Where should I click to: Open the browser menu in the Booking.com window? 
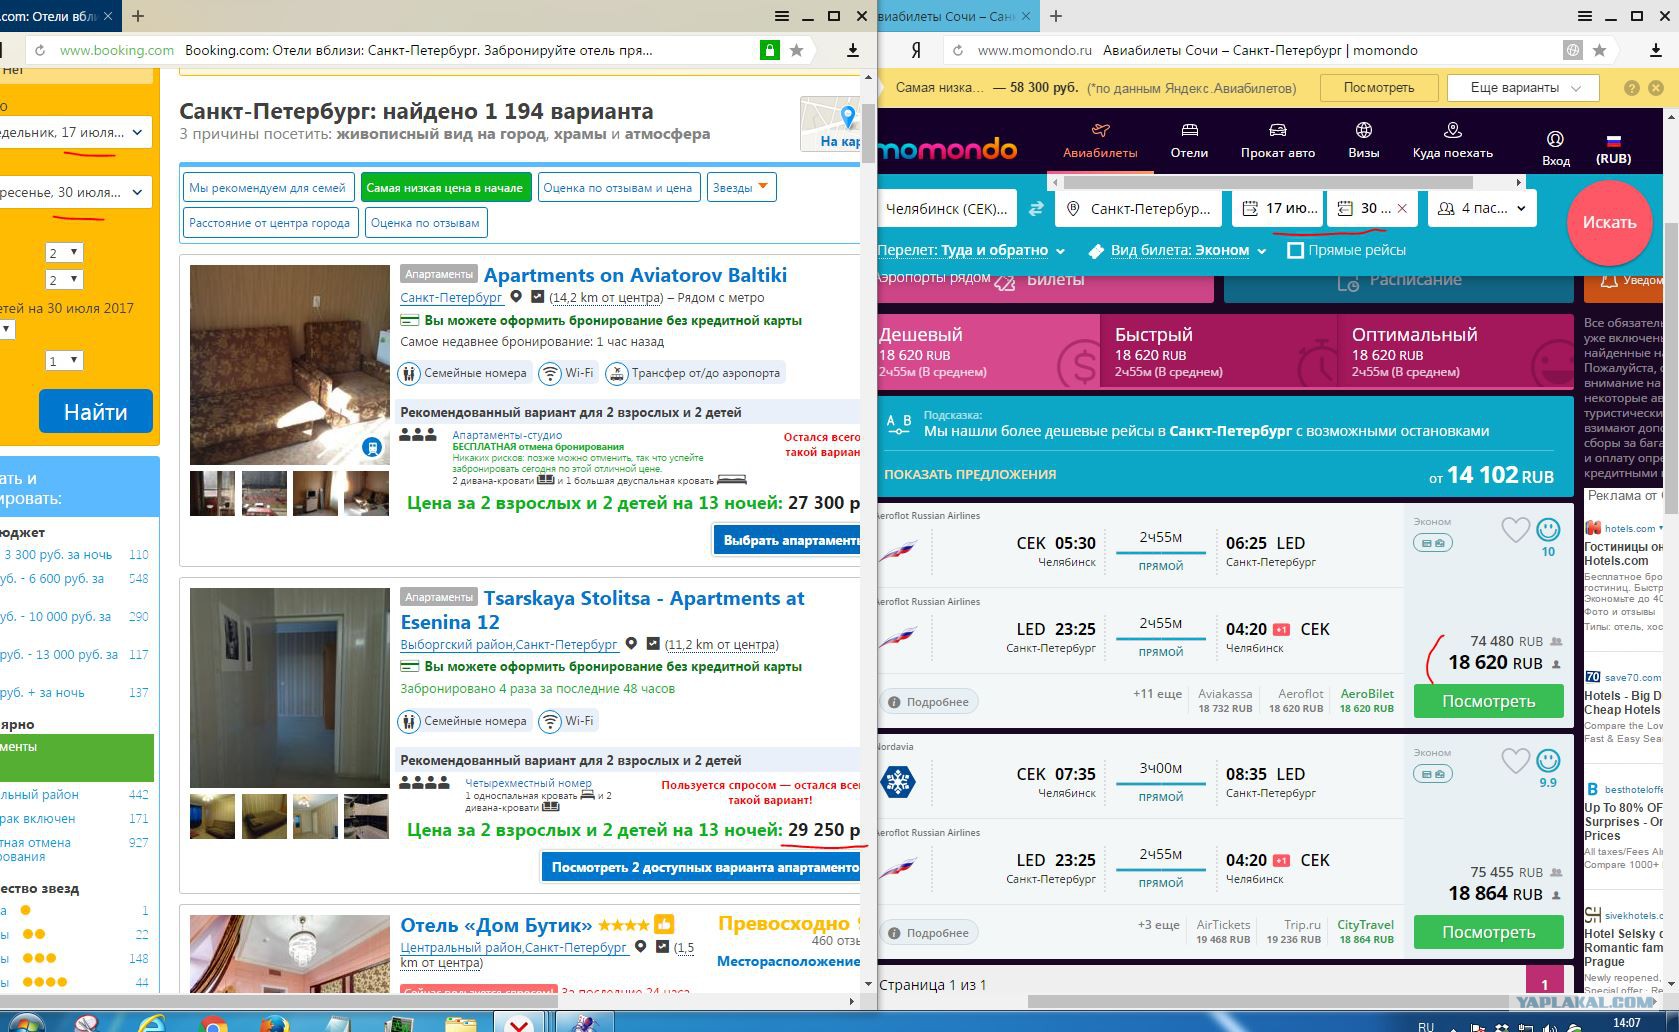[782, 16]
